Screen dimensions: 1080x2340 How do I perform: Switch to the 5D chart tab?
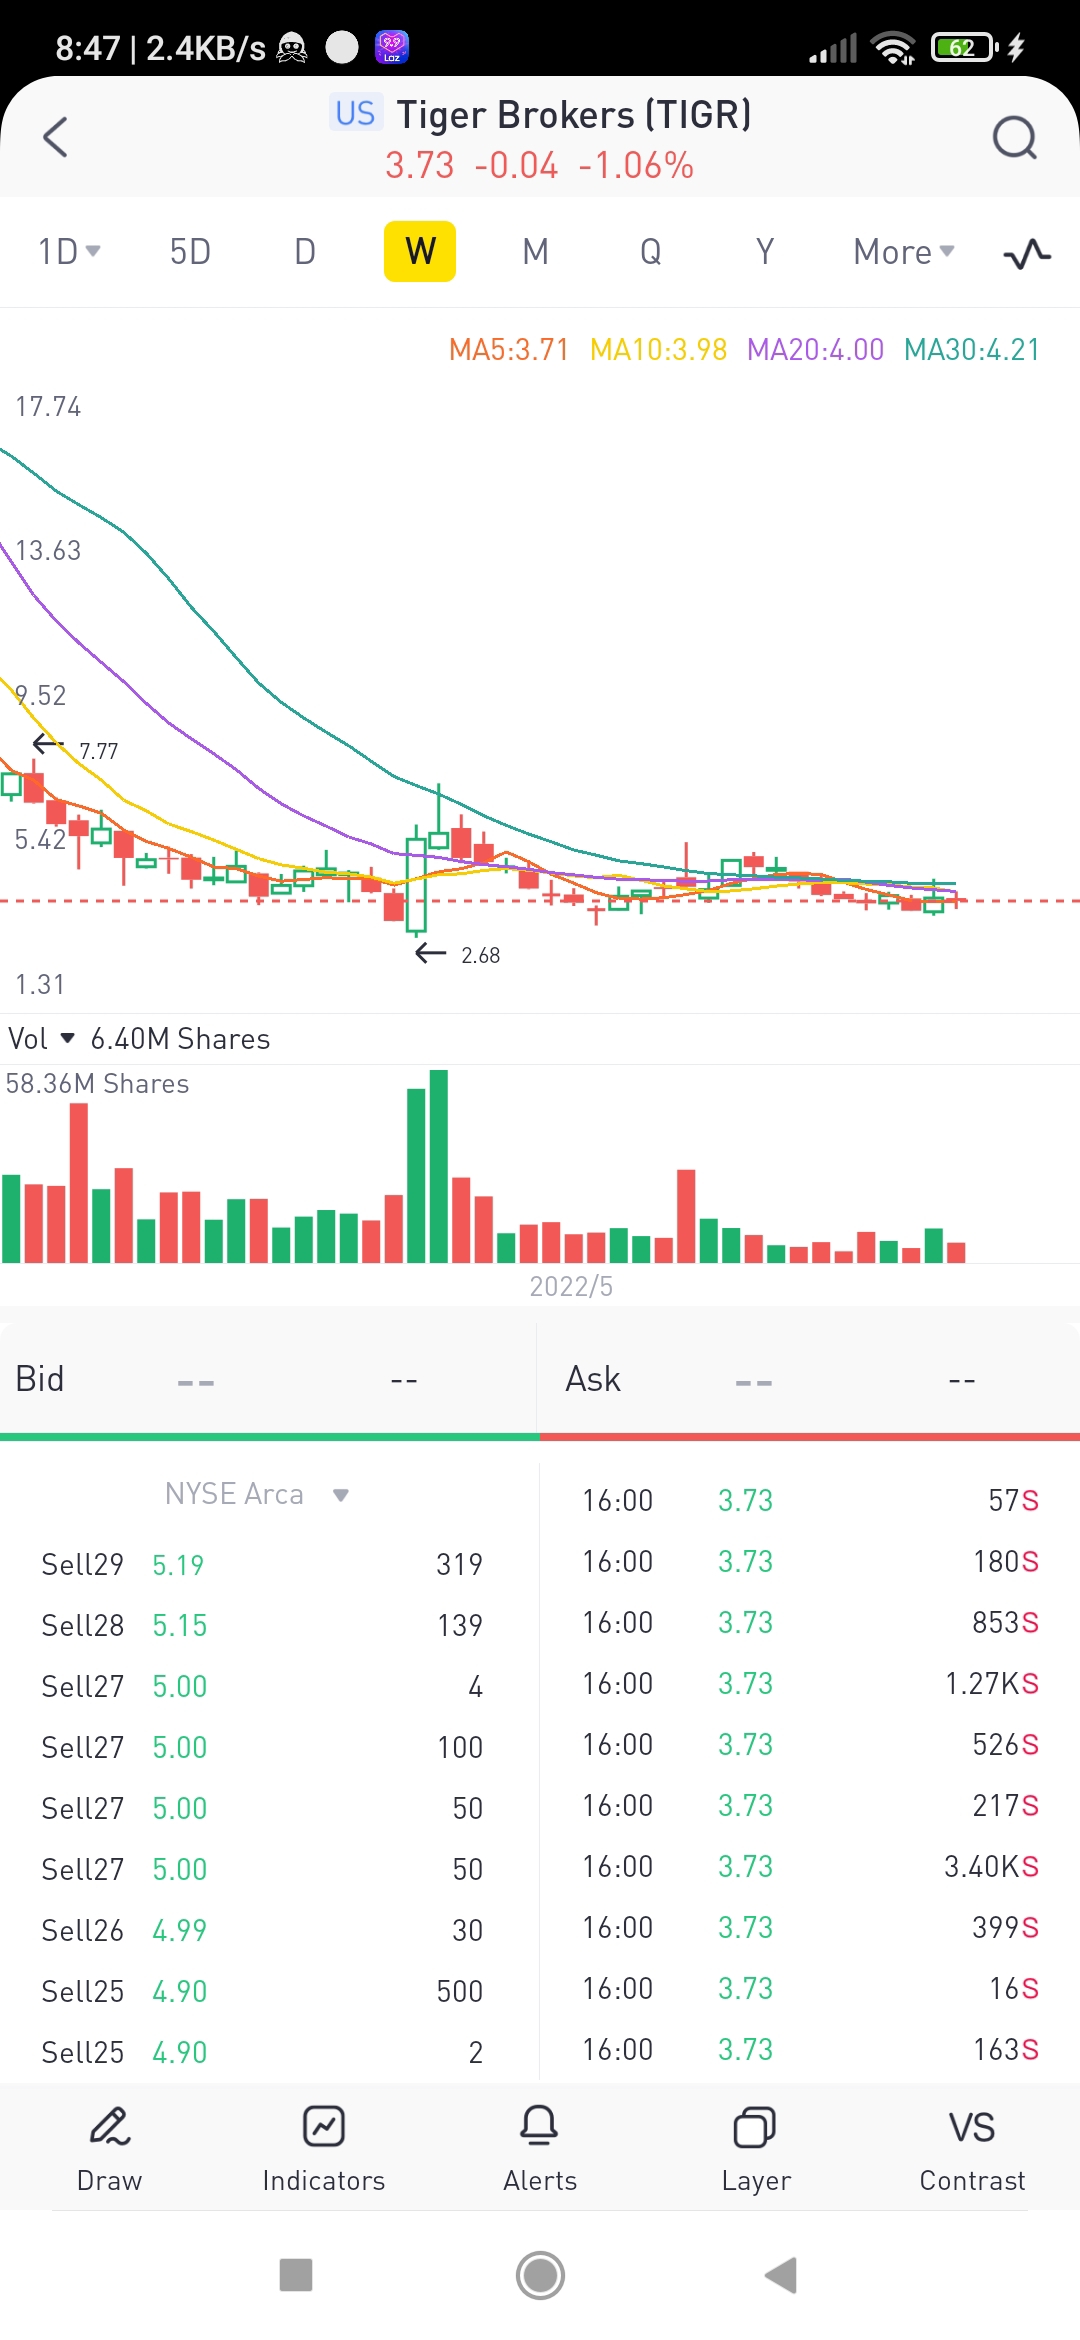click(190, 252)
